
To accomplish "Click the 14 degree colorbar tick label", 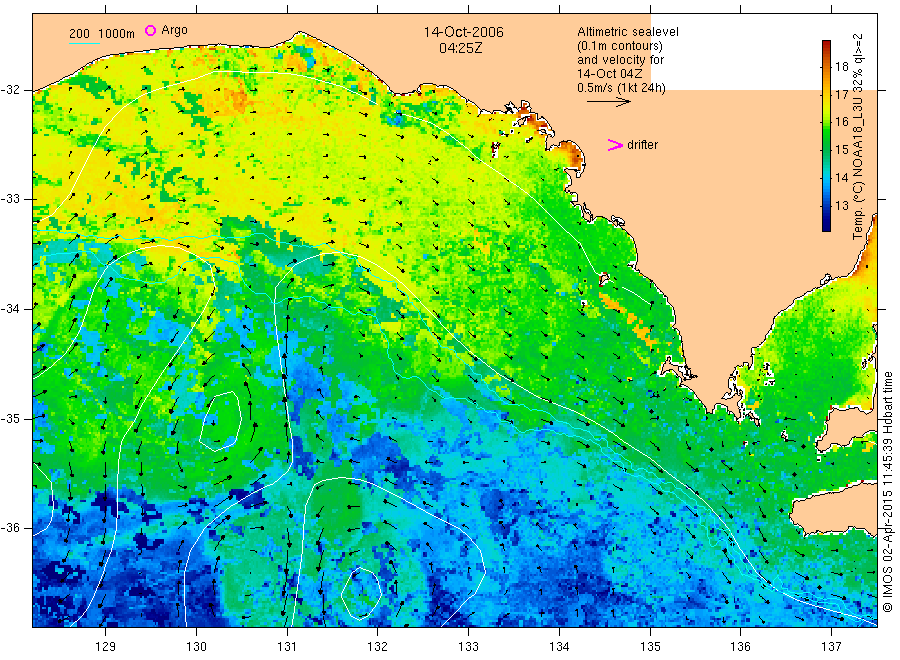I will [x=841, y=177].
